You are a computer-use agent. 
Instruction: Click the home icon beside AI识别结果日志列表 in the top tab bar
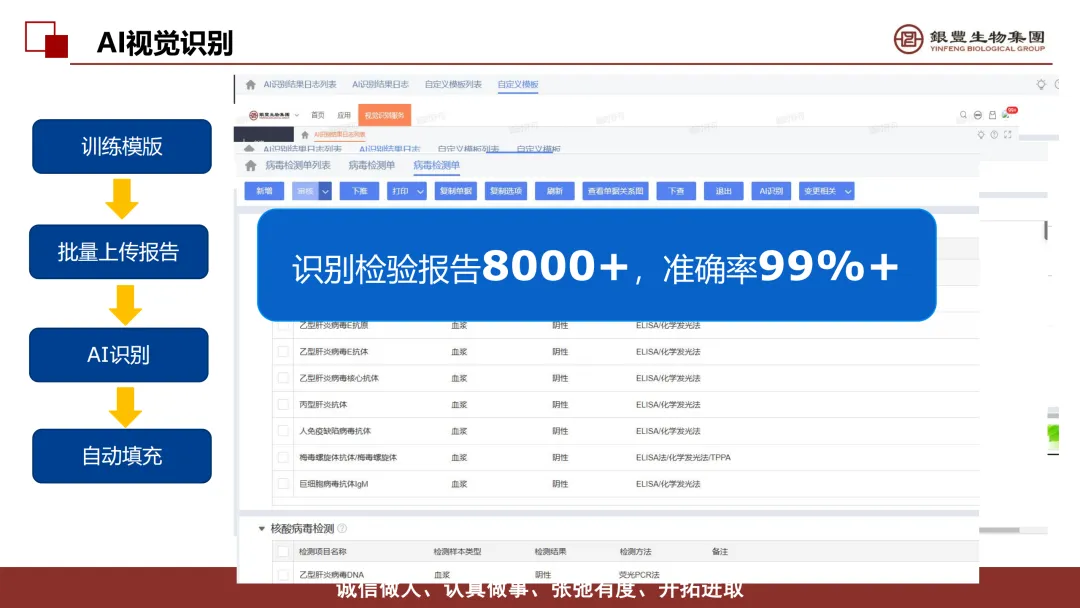(x=251, y=85)
